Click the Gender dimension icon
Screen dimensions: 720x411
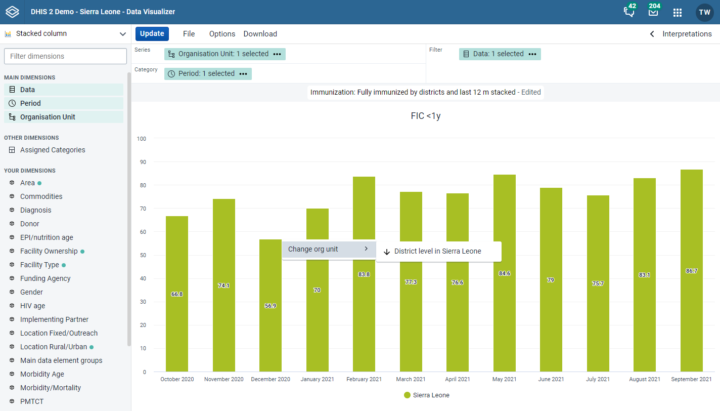point(12,292)
